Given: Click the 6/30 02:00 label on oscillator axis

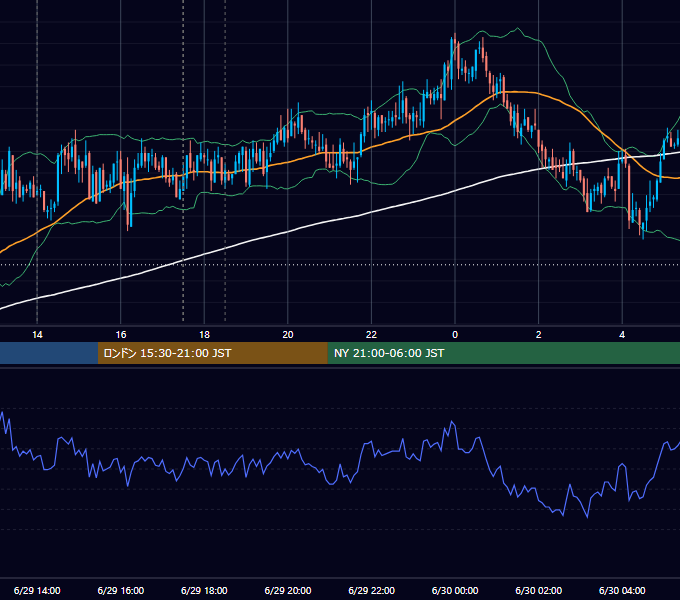Looking at the screenshot, I should tap(539, 590).
